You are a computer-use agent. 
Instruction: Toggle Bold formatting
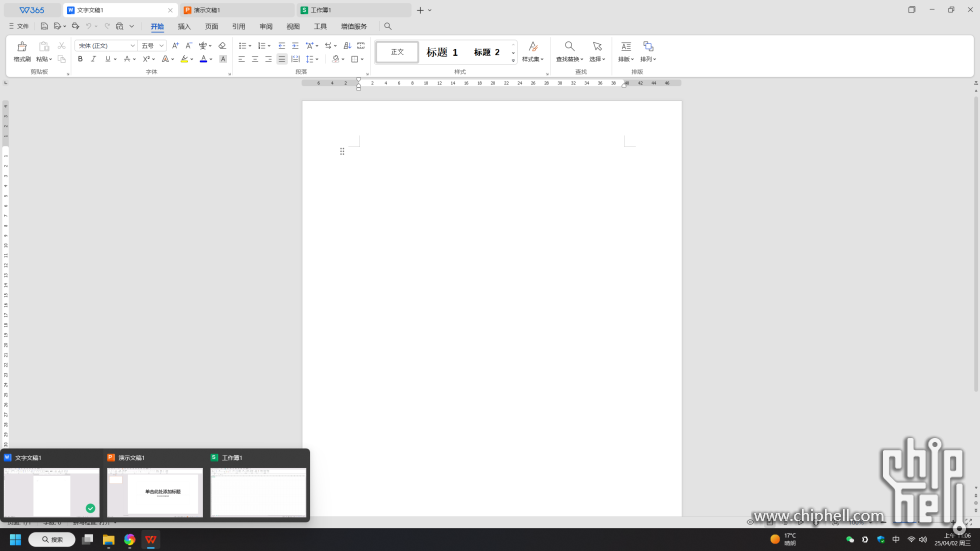click(x=80, y=59)
